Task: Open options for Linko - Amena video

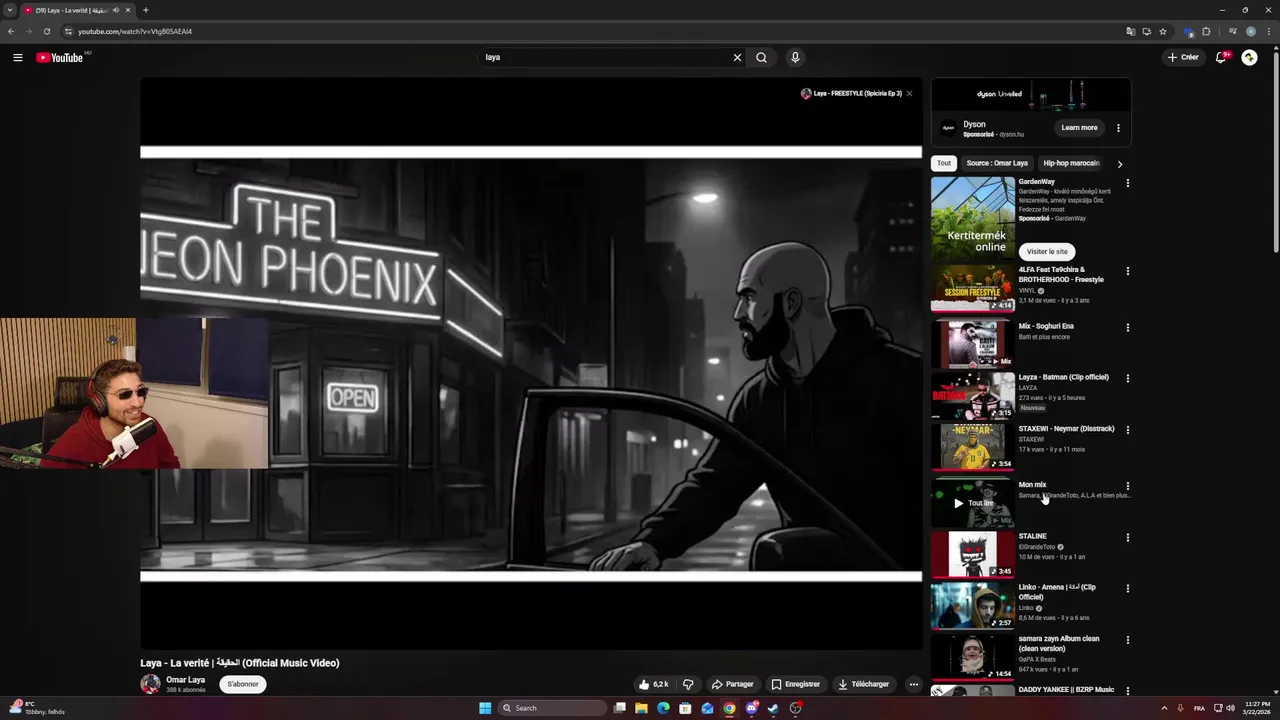Action: [1127, 588]
